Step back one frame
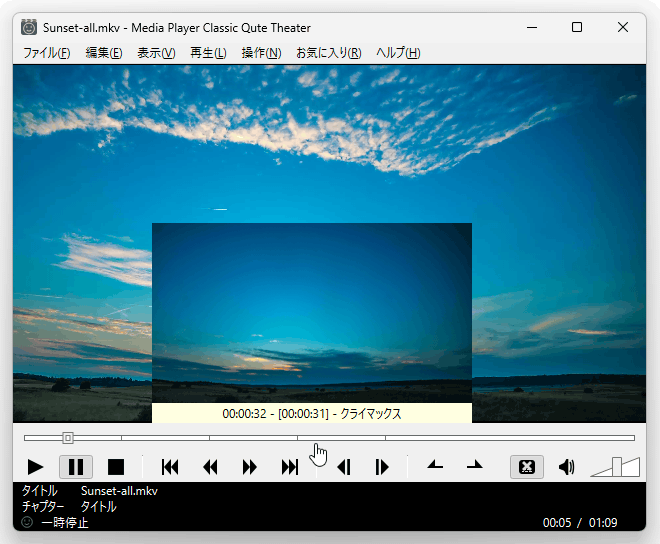 pyautogui.click(x=344, y=467)
